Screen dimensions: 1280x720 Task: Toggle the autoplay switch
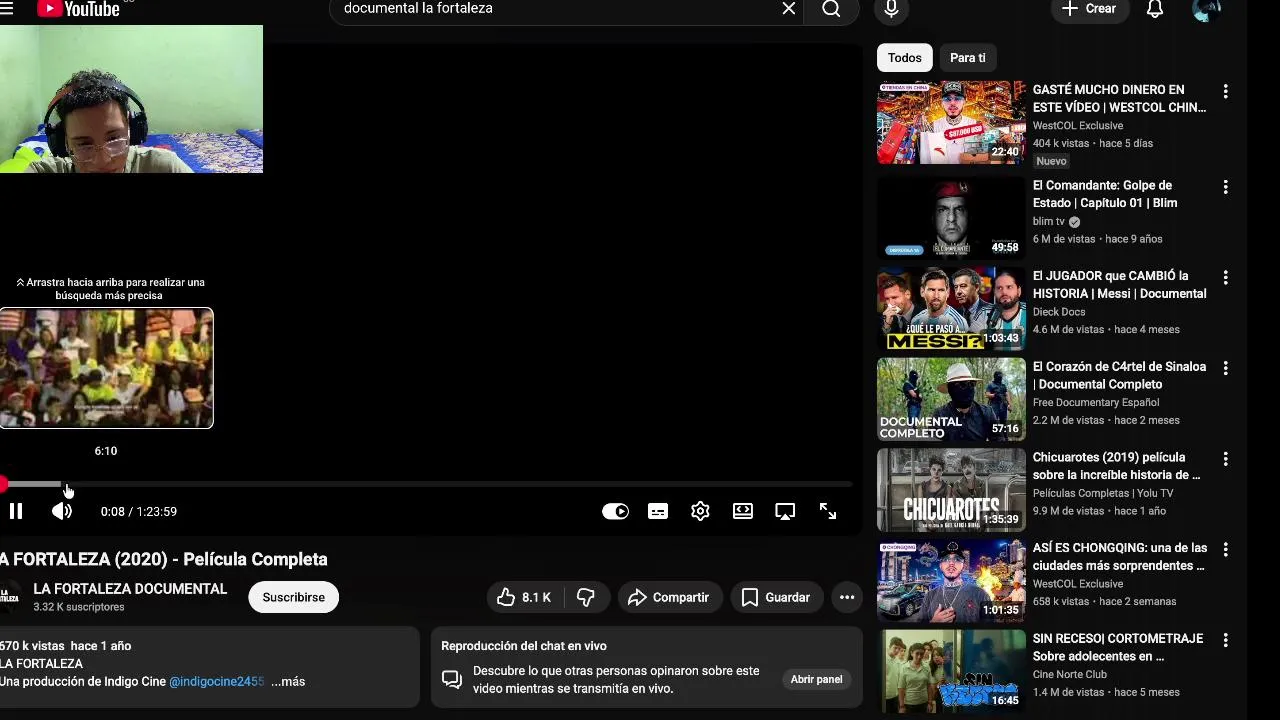pos(615,511)
